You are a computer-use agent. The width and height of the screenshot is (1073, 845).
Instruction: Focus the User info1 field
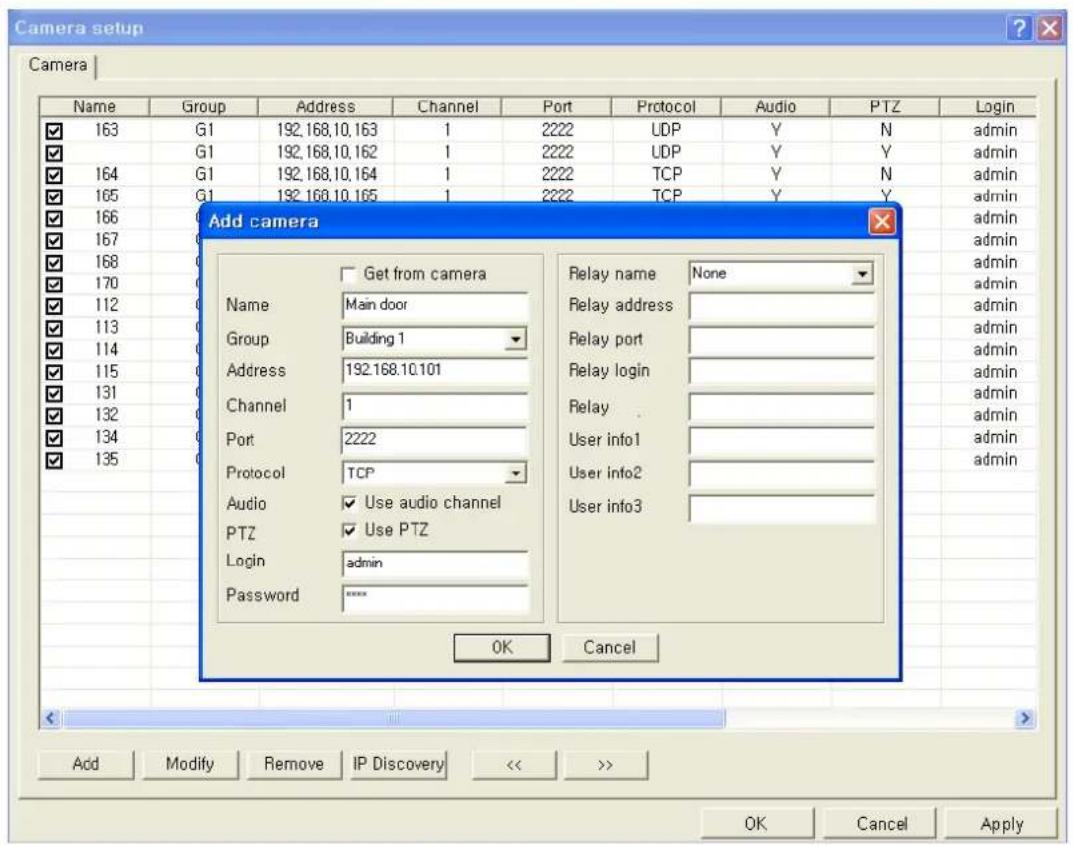(x=781, y=440)
